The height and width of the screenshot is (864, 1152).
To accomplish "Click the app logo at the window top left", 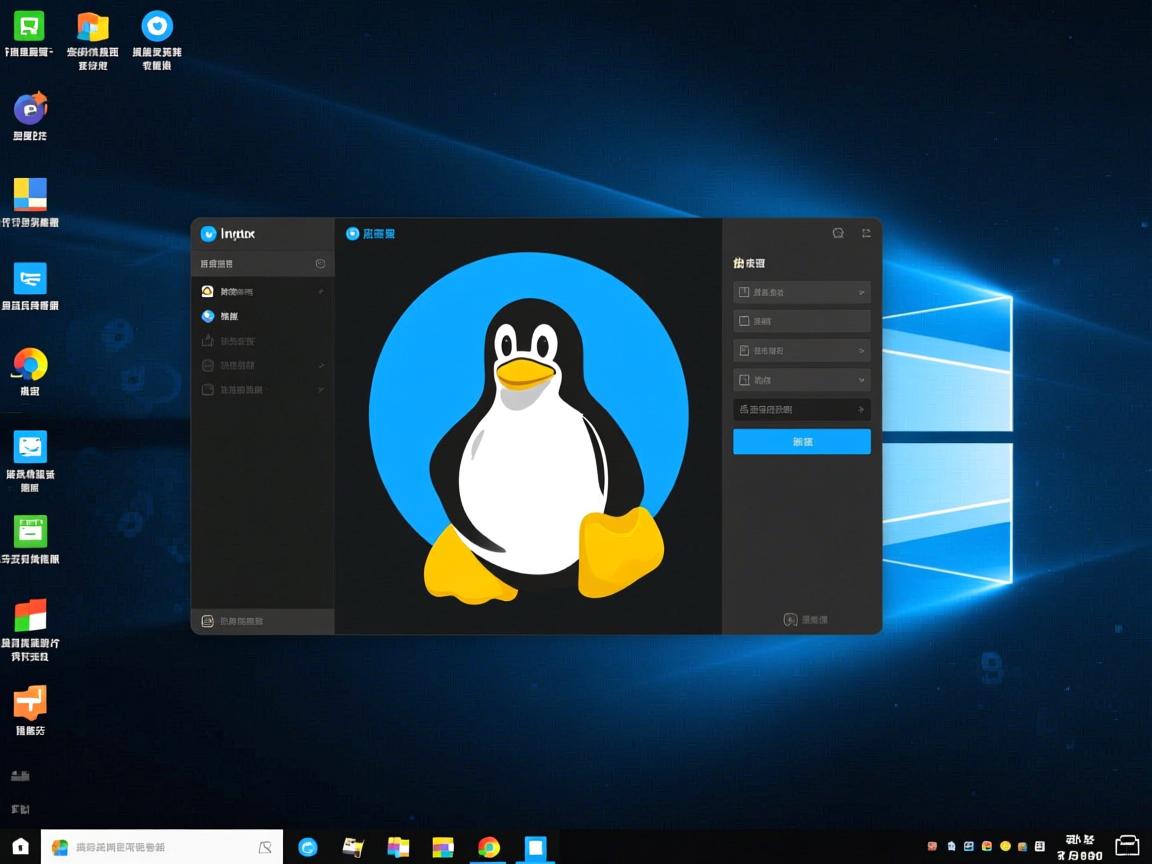I will [210, 233].
